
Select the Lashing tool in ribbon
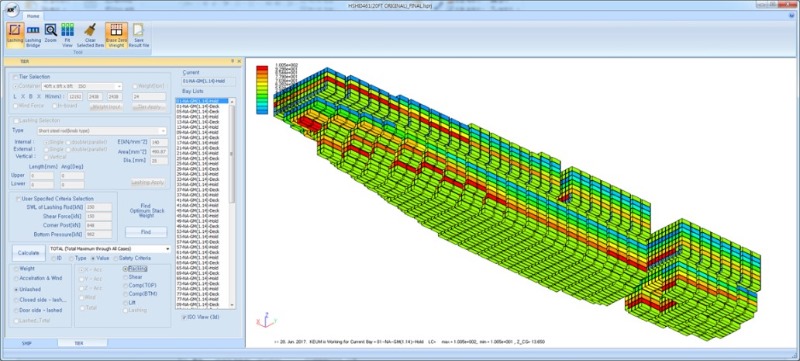click(x=15, y=35)
